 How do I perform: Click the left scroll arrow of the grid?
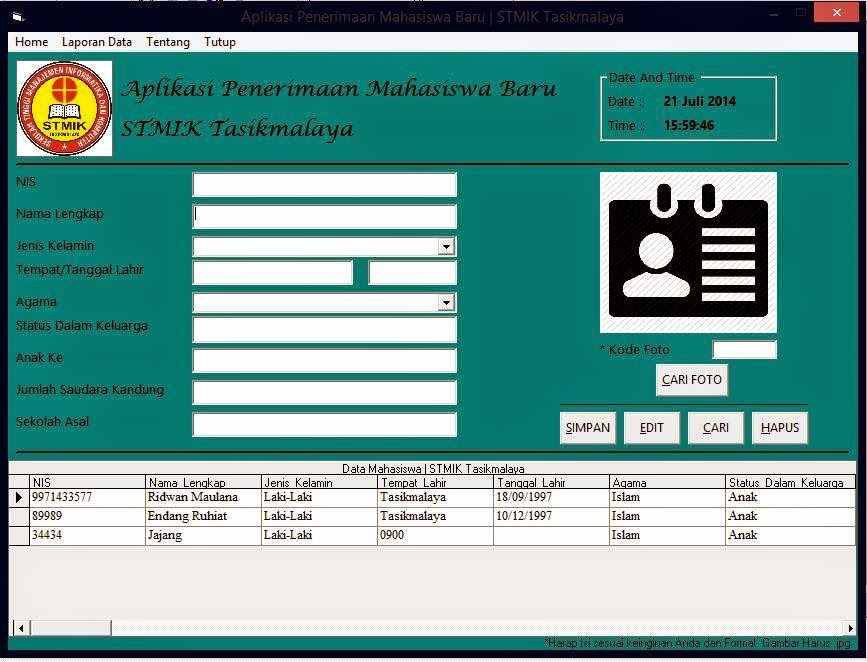(21, 628)
